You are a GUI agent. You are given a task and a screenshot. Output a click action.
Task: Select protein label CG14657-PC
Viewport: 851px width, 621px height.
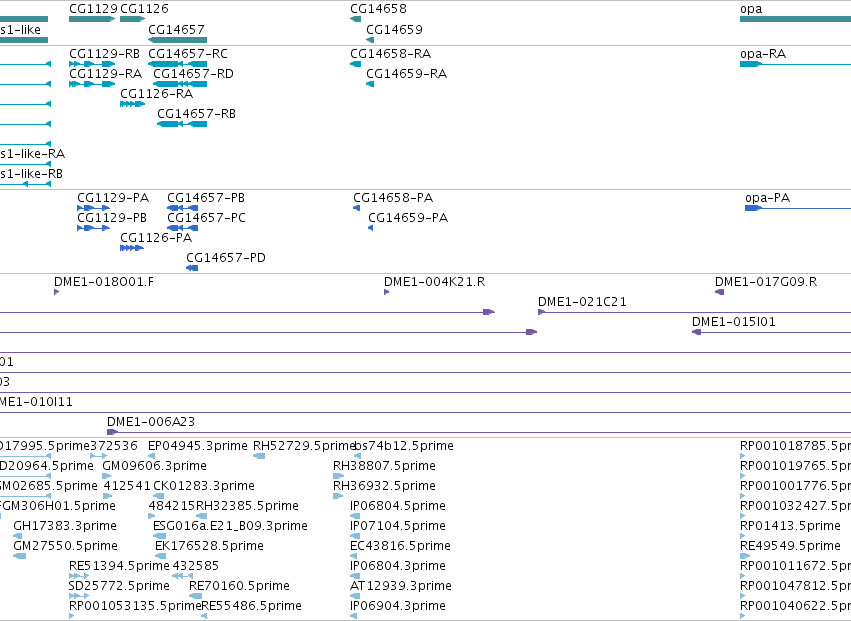click(206, 218)
